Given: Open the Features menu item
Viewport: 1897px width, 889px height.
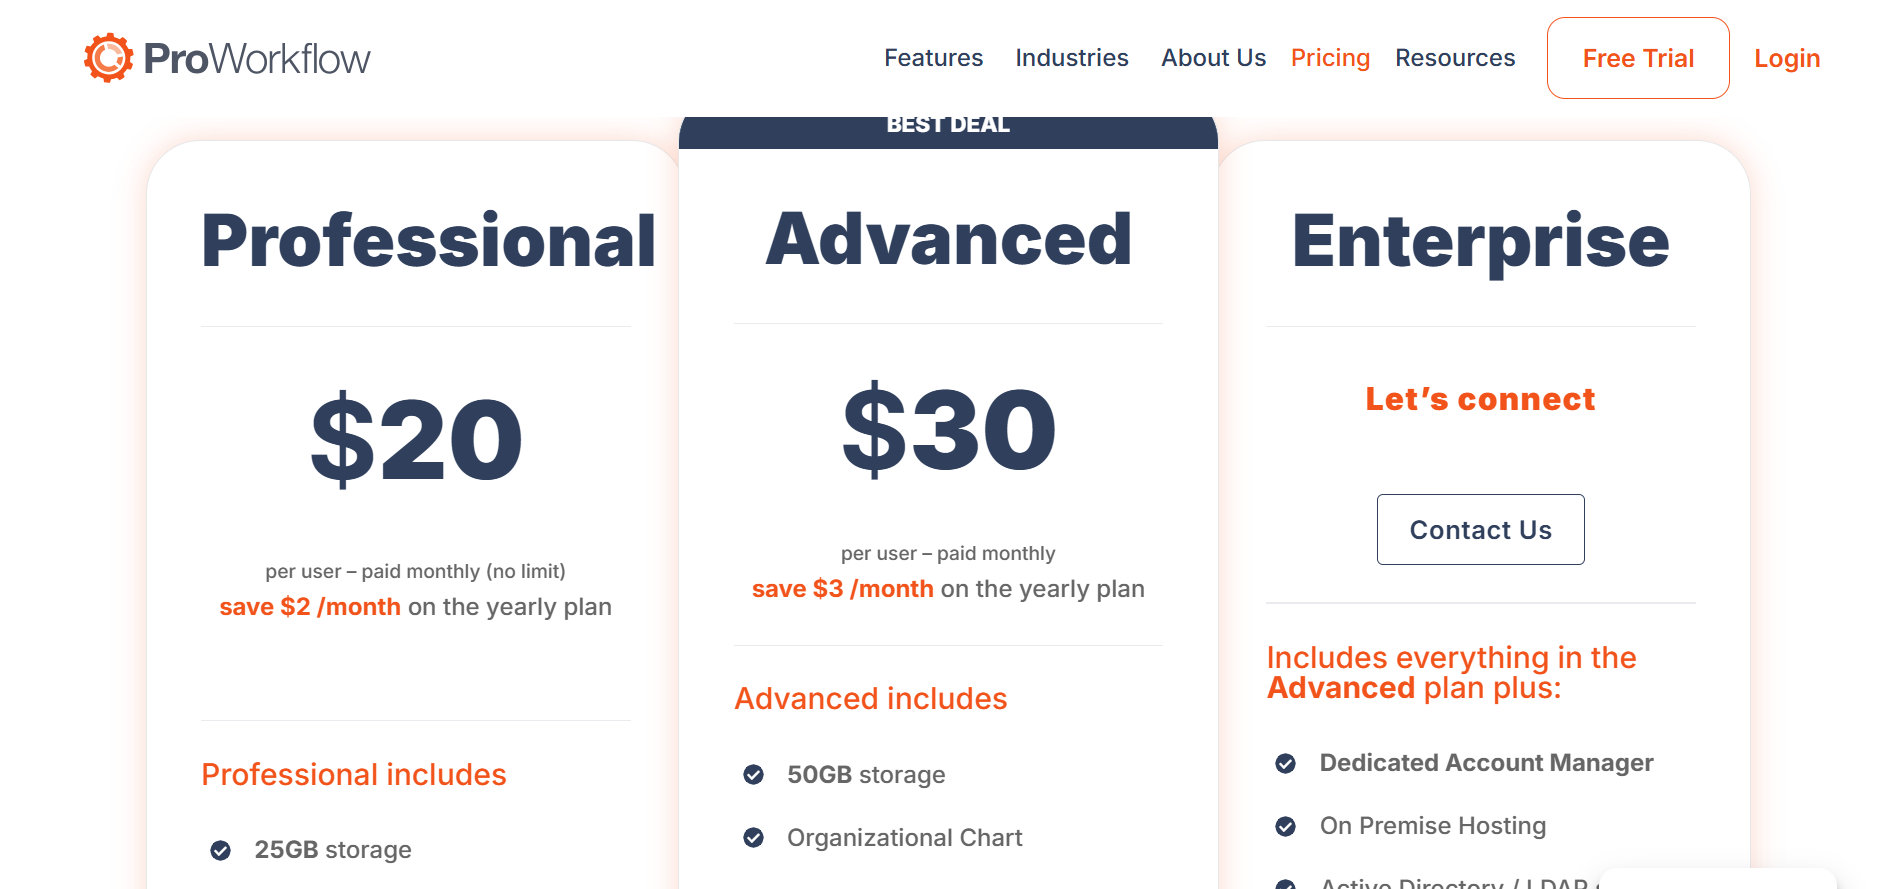Looking at the screenshot, I should 933,58.
